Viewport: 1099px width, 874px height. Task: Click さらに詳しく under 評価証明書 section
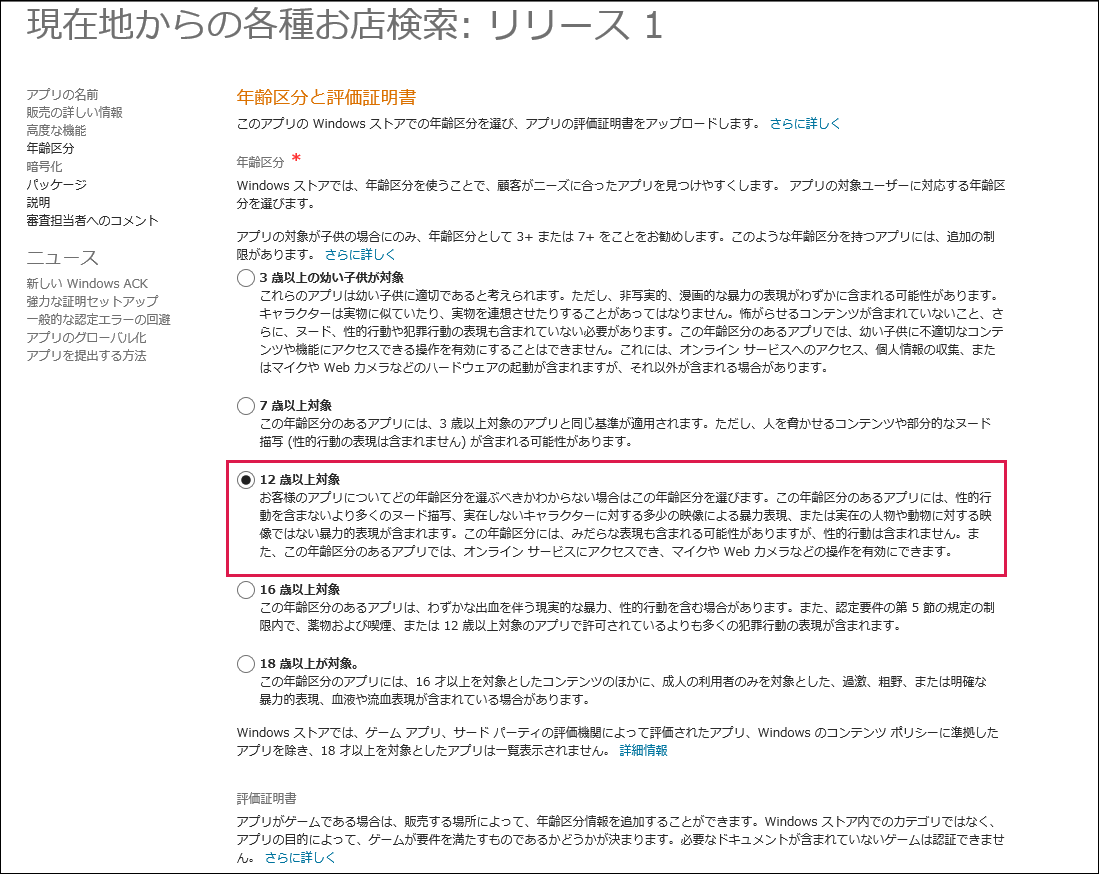[x=300, y=857]
